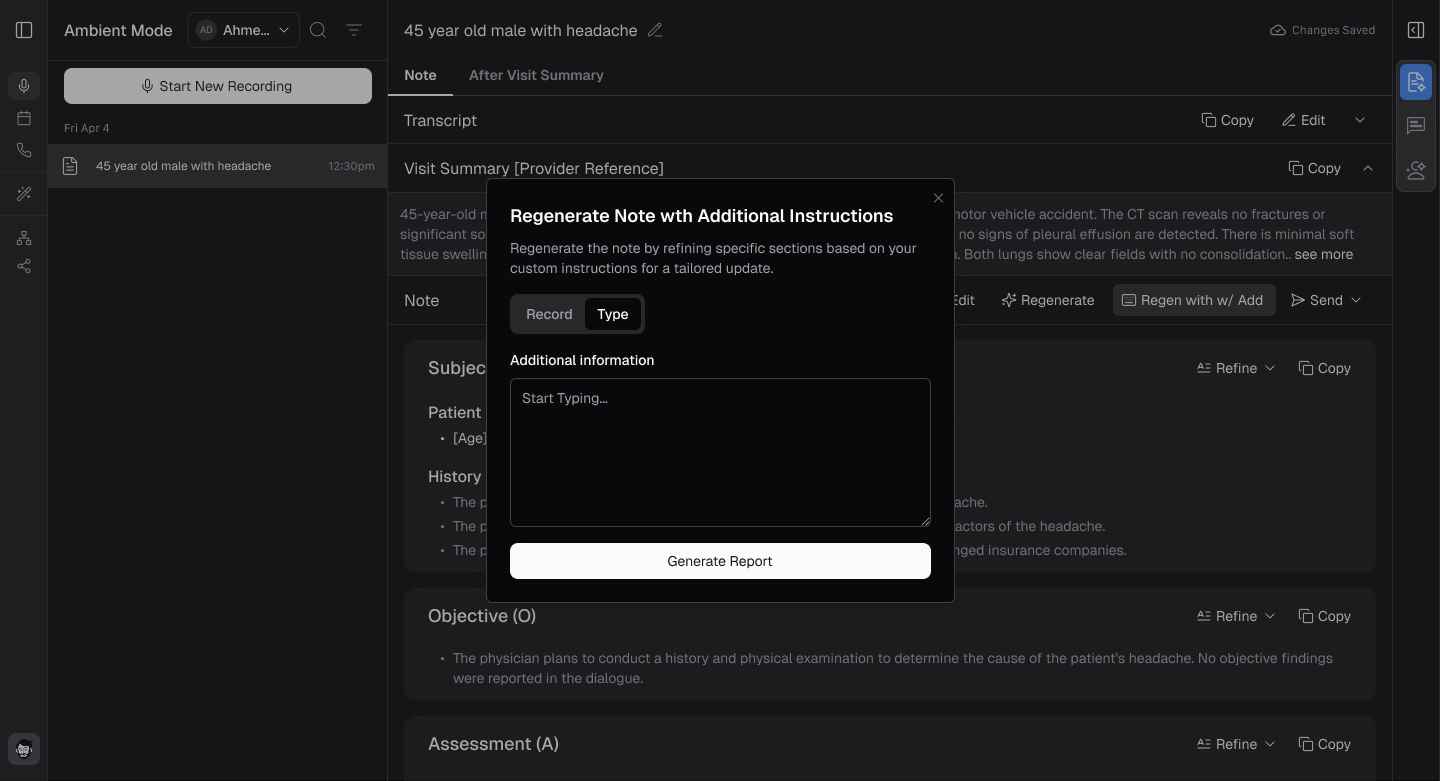Open the organization hierarchy sidebar icon
Screen dimensions: 1440x781
click(x=24, y=238)
